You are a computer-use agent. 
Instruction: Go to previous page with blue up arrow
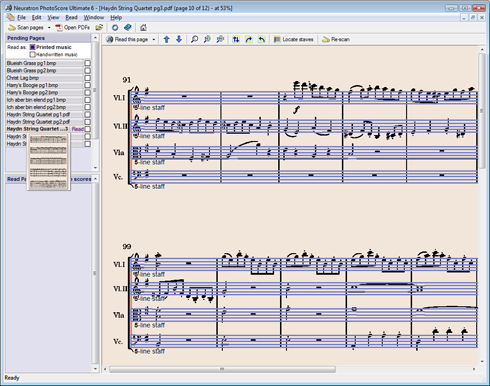[x=167, y=39]
